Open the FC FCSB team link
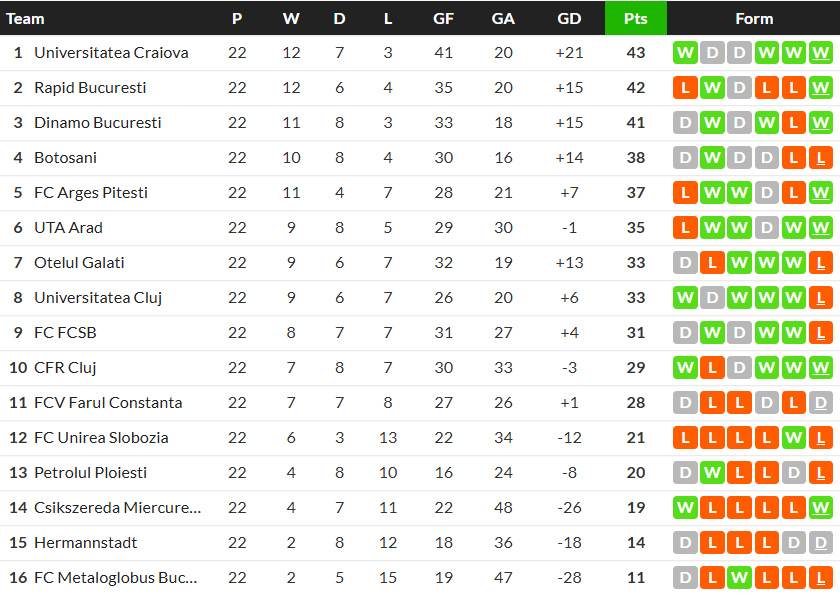 [65, 333]
